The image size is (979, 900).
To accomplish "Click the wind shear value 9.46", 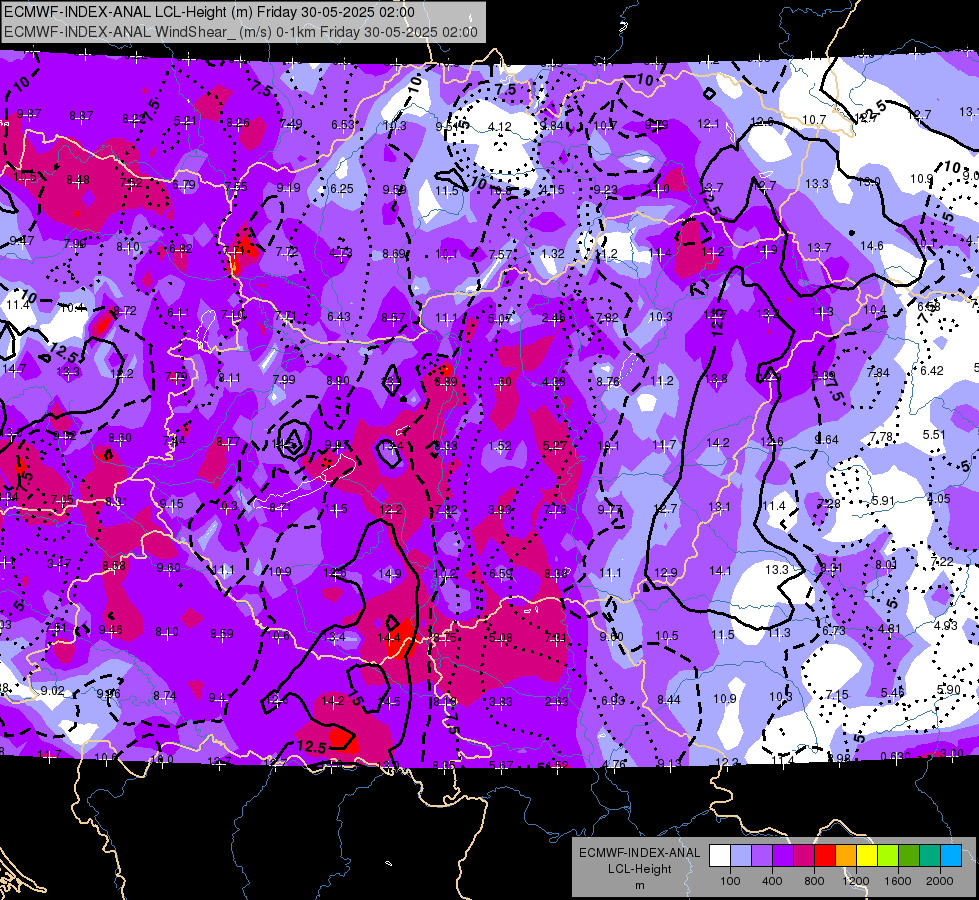I will coord(111,630).
